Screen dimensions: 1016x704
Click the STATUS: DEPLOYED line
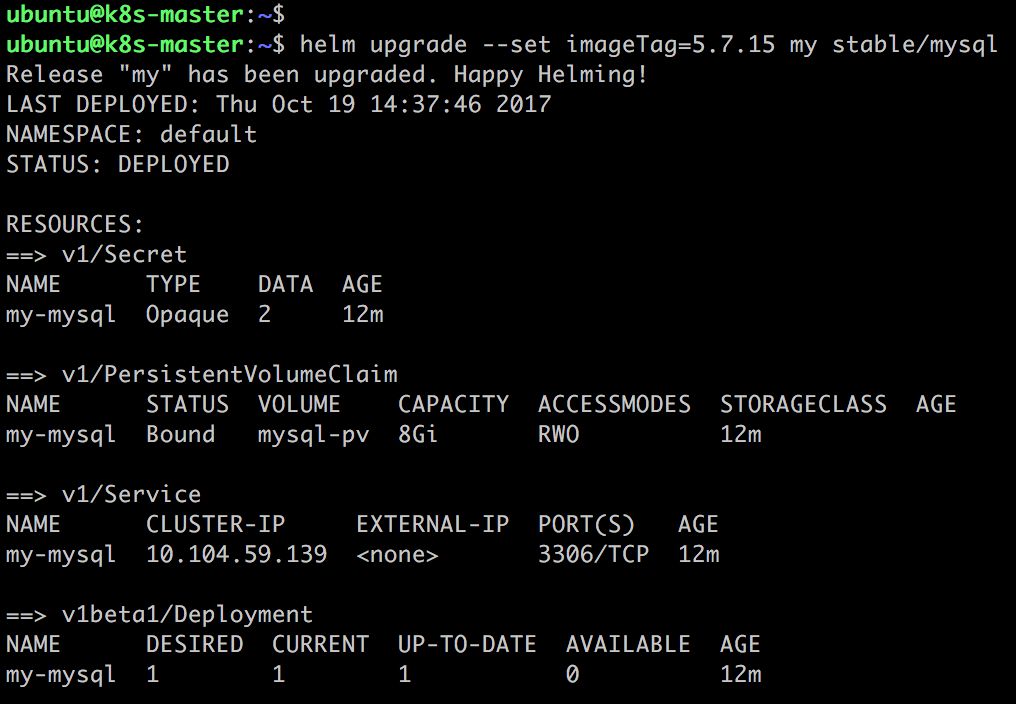pyautogui.click(x=118, y=164)
